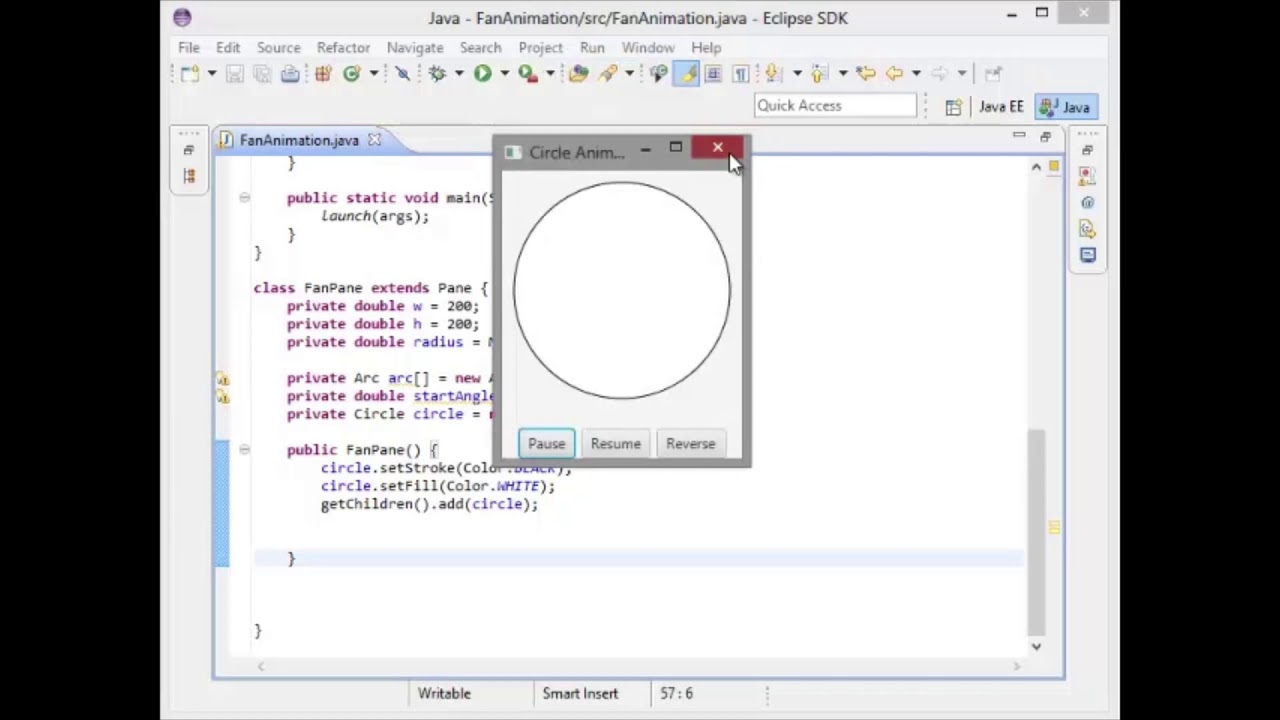Open the New wizard dropdown arrow
Image resolution: width=1280 pixels, height=720 pixels.
coord(211,73)
